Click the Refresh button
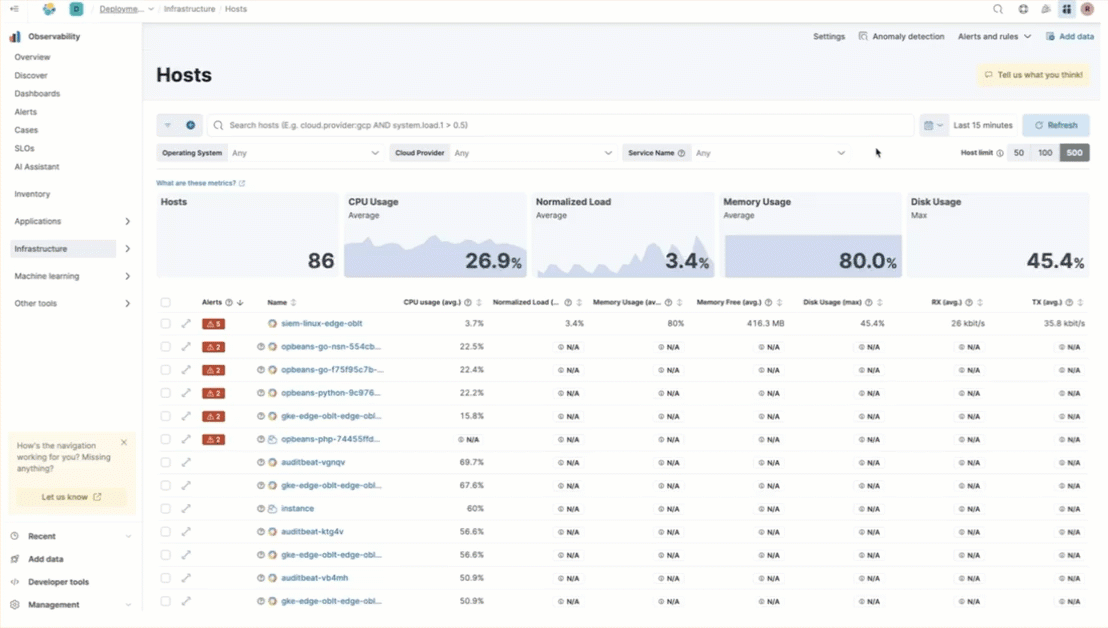1108x628 pixels. pos(1056,125)
